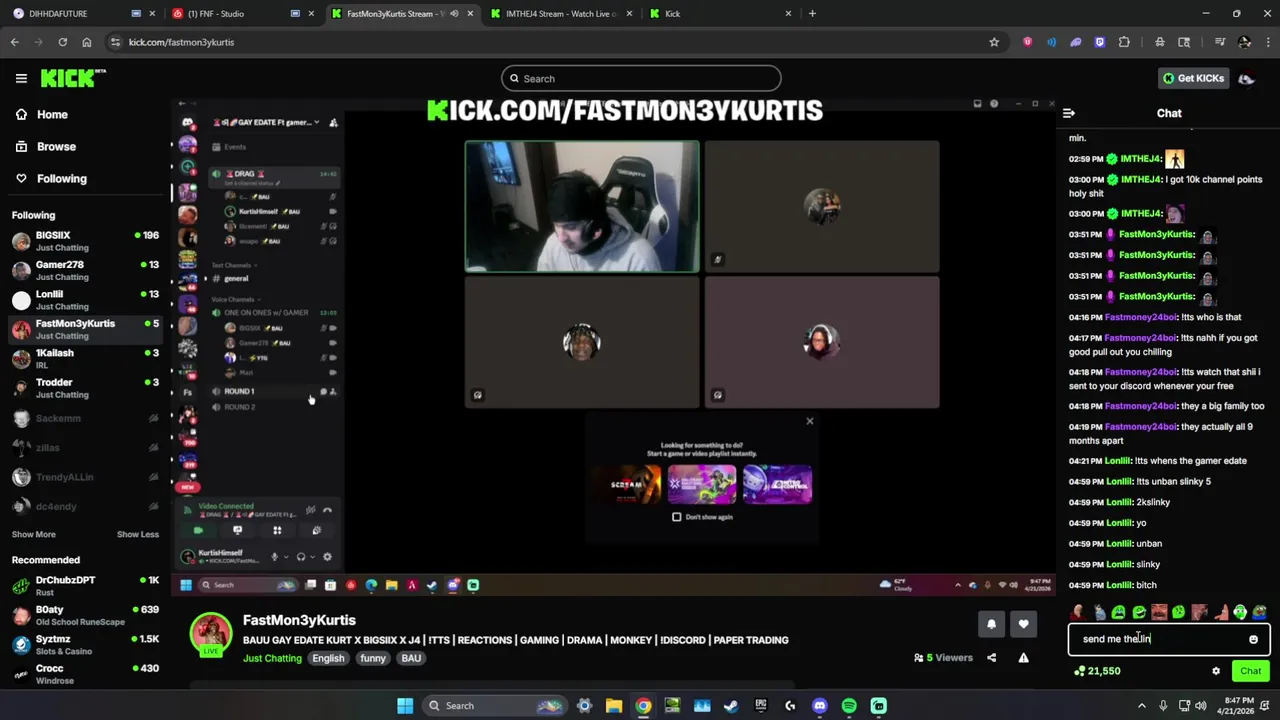Click the browser back arrow
This screenshot has width=1280, height=720.
tap(14, 42)
